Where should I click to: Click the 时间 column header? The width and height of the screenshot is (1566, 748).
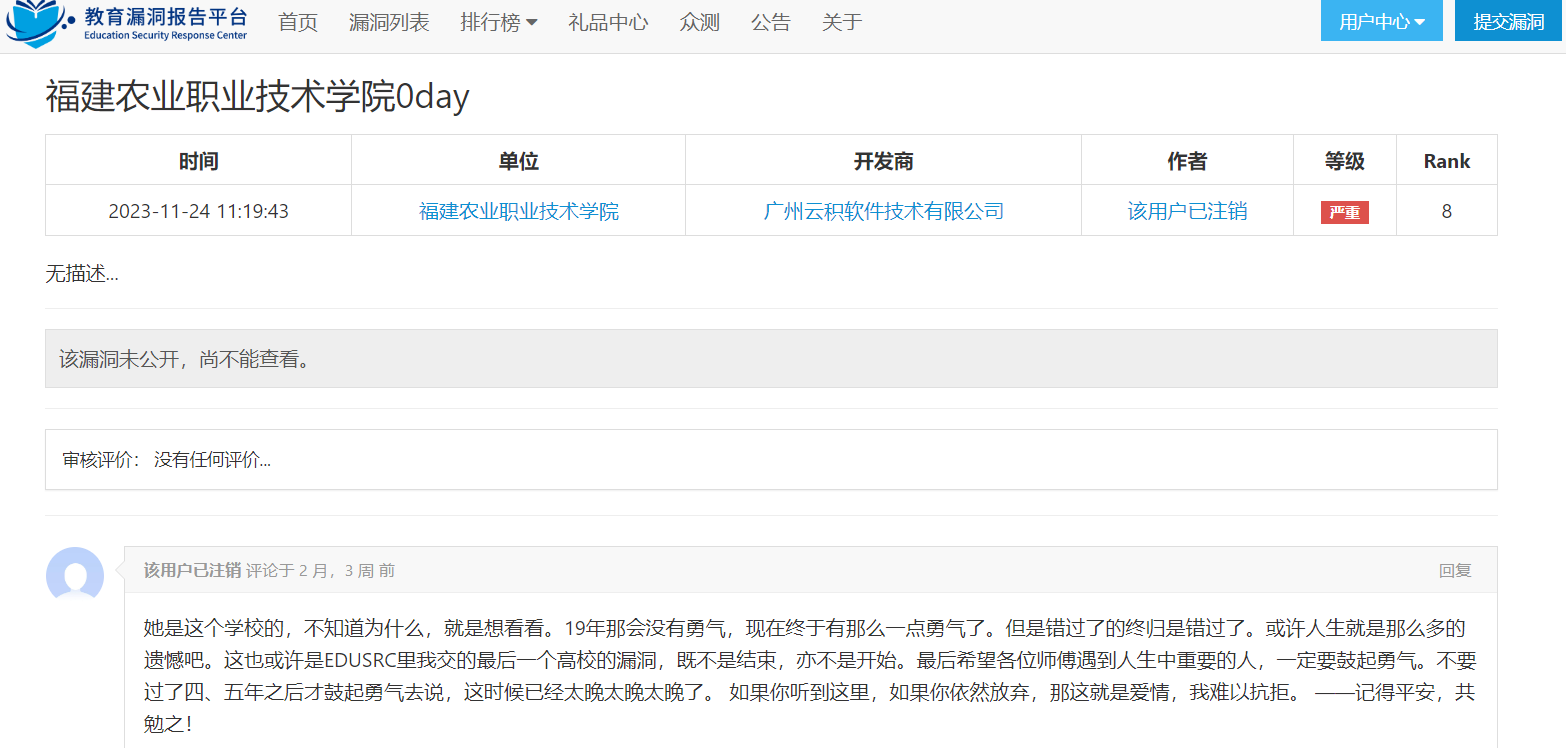click(198, 161)
